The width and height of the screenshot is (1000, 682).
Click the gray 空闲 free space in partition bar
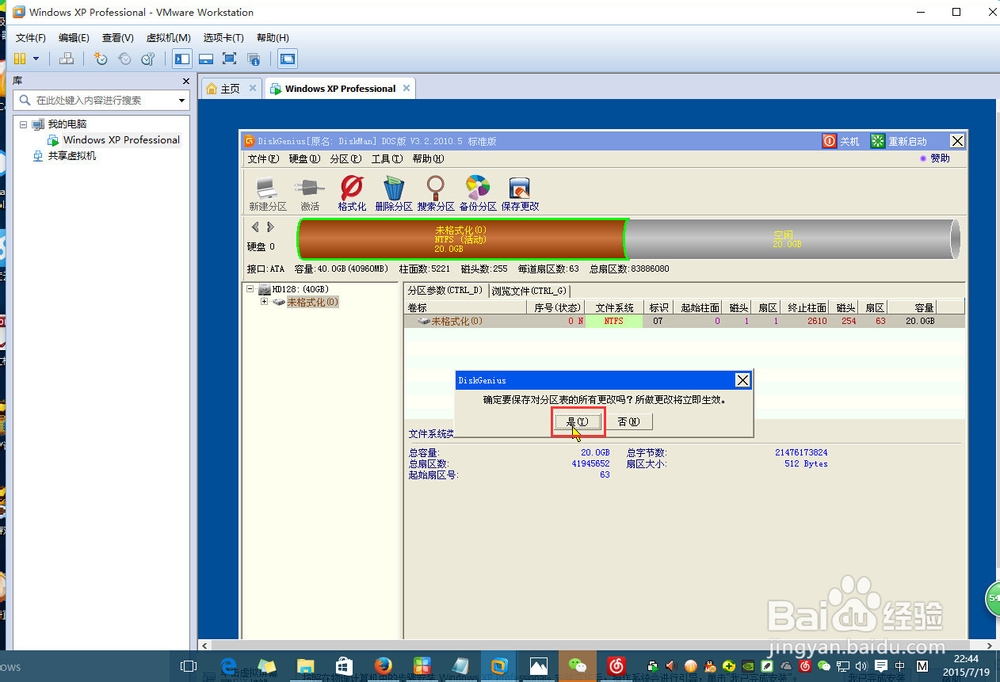(x=787, y=239)
